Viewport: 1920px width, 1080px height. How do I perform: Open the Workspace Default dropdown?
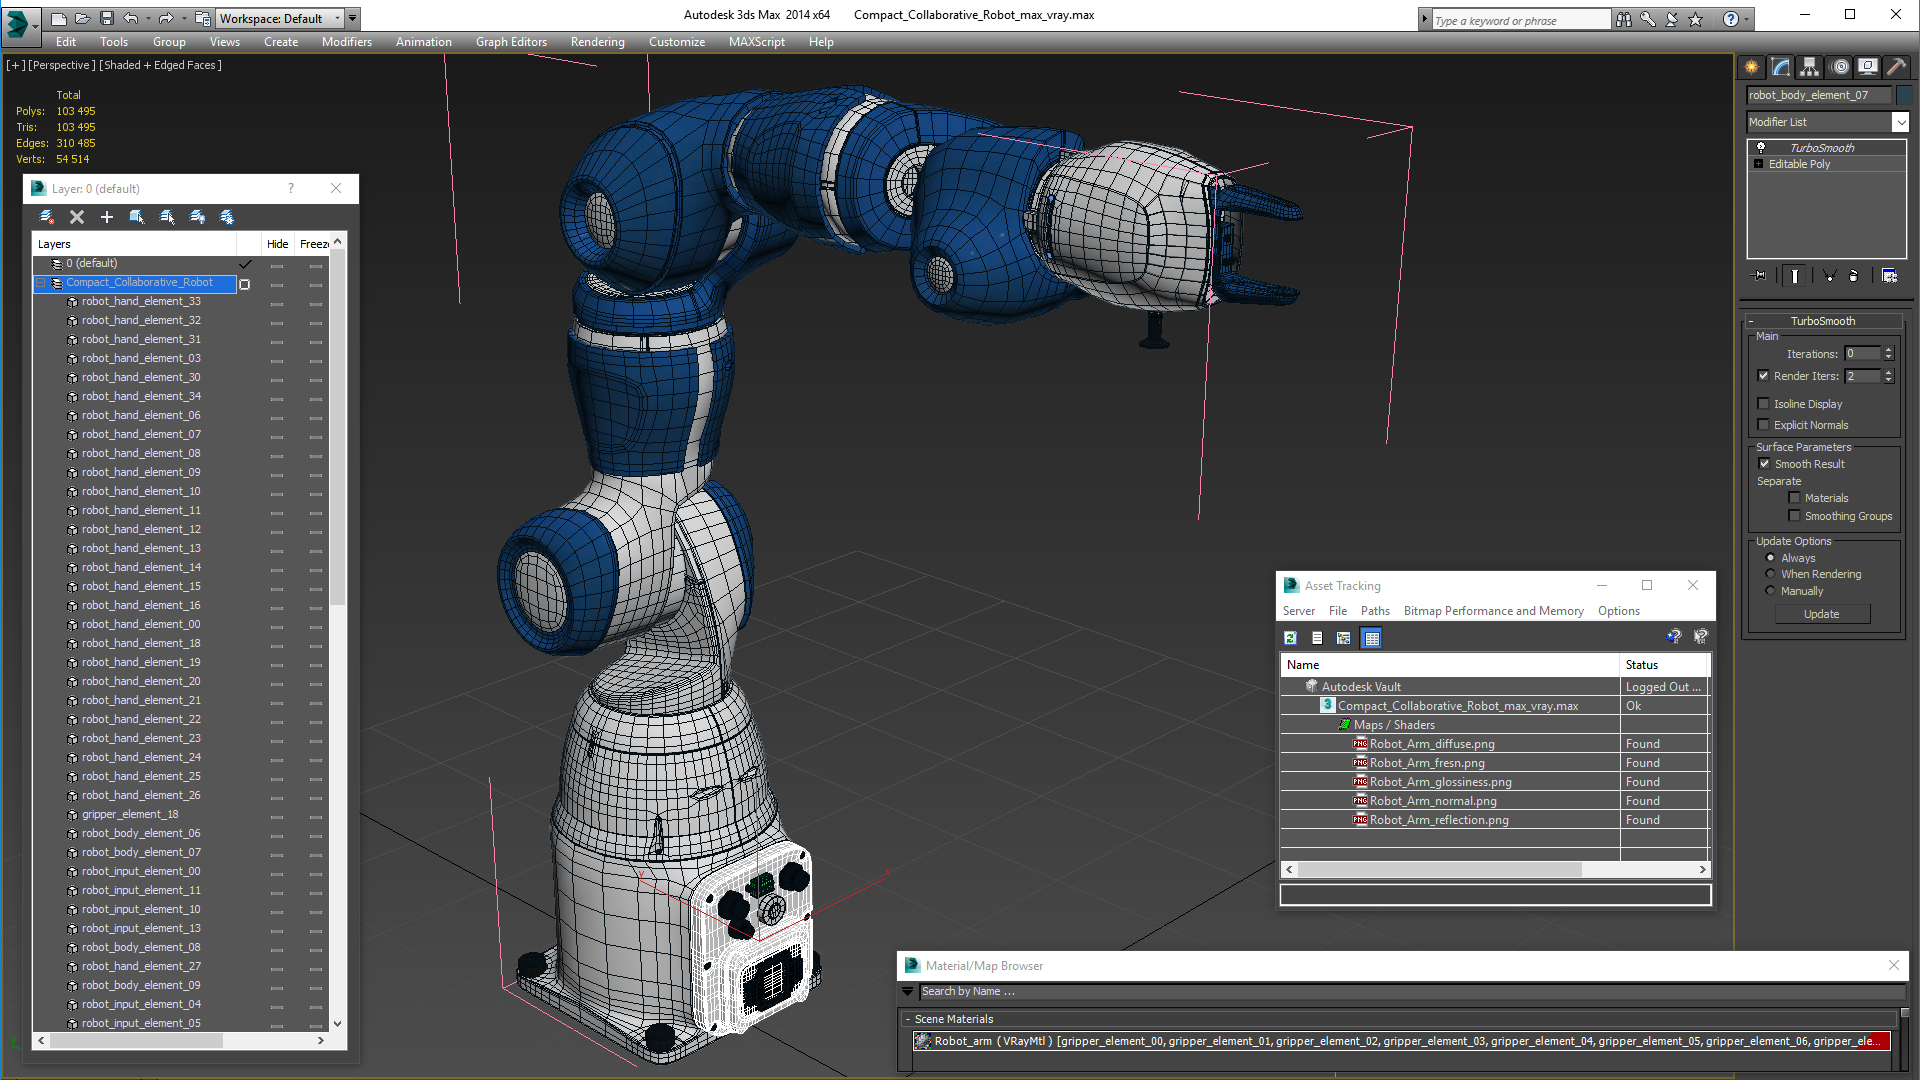click(x=338, y=18)
